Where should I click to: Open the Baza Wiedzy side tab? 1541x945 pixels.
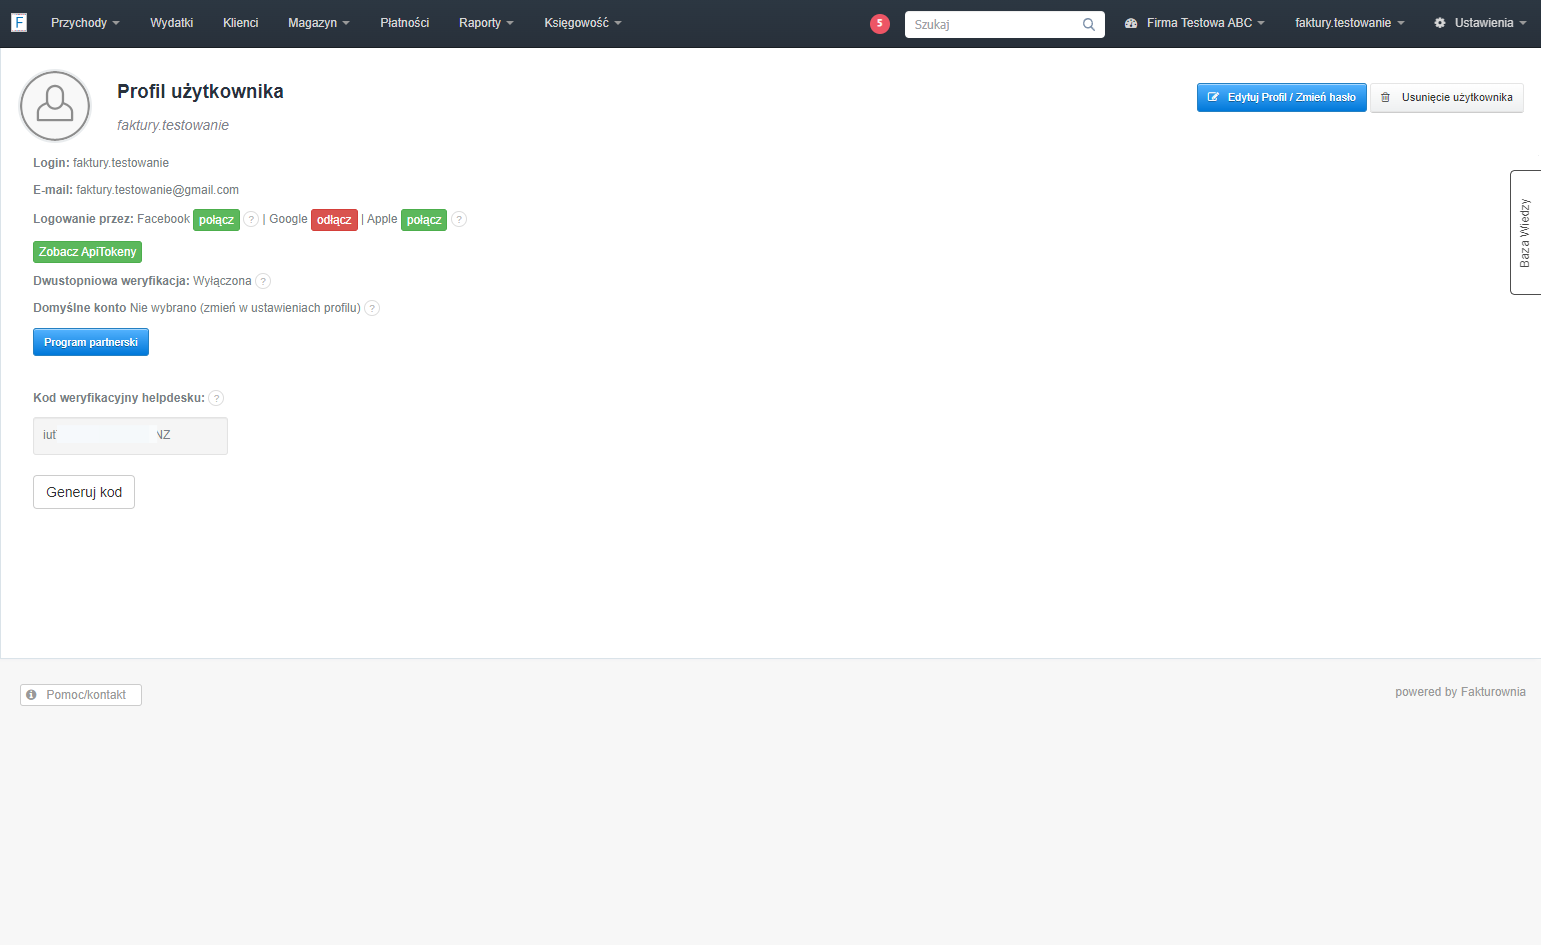(1525, 232)
